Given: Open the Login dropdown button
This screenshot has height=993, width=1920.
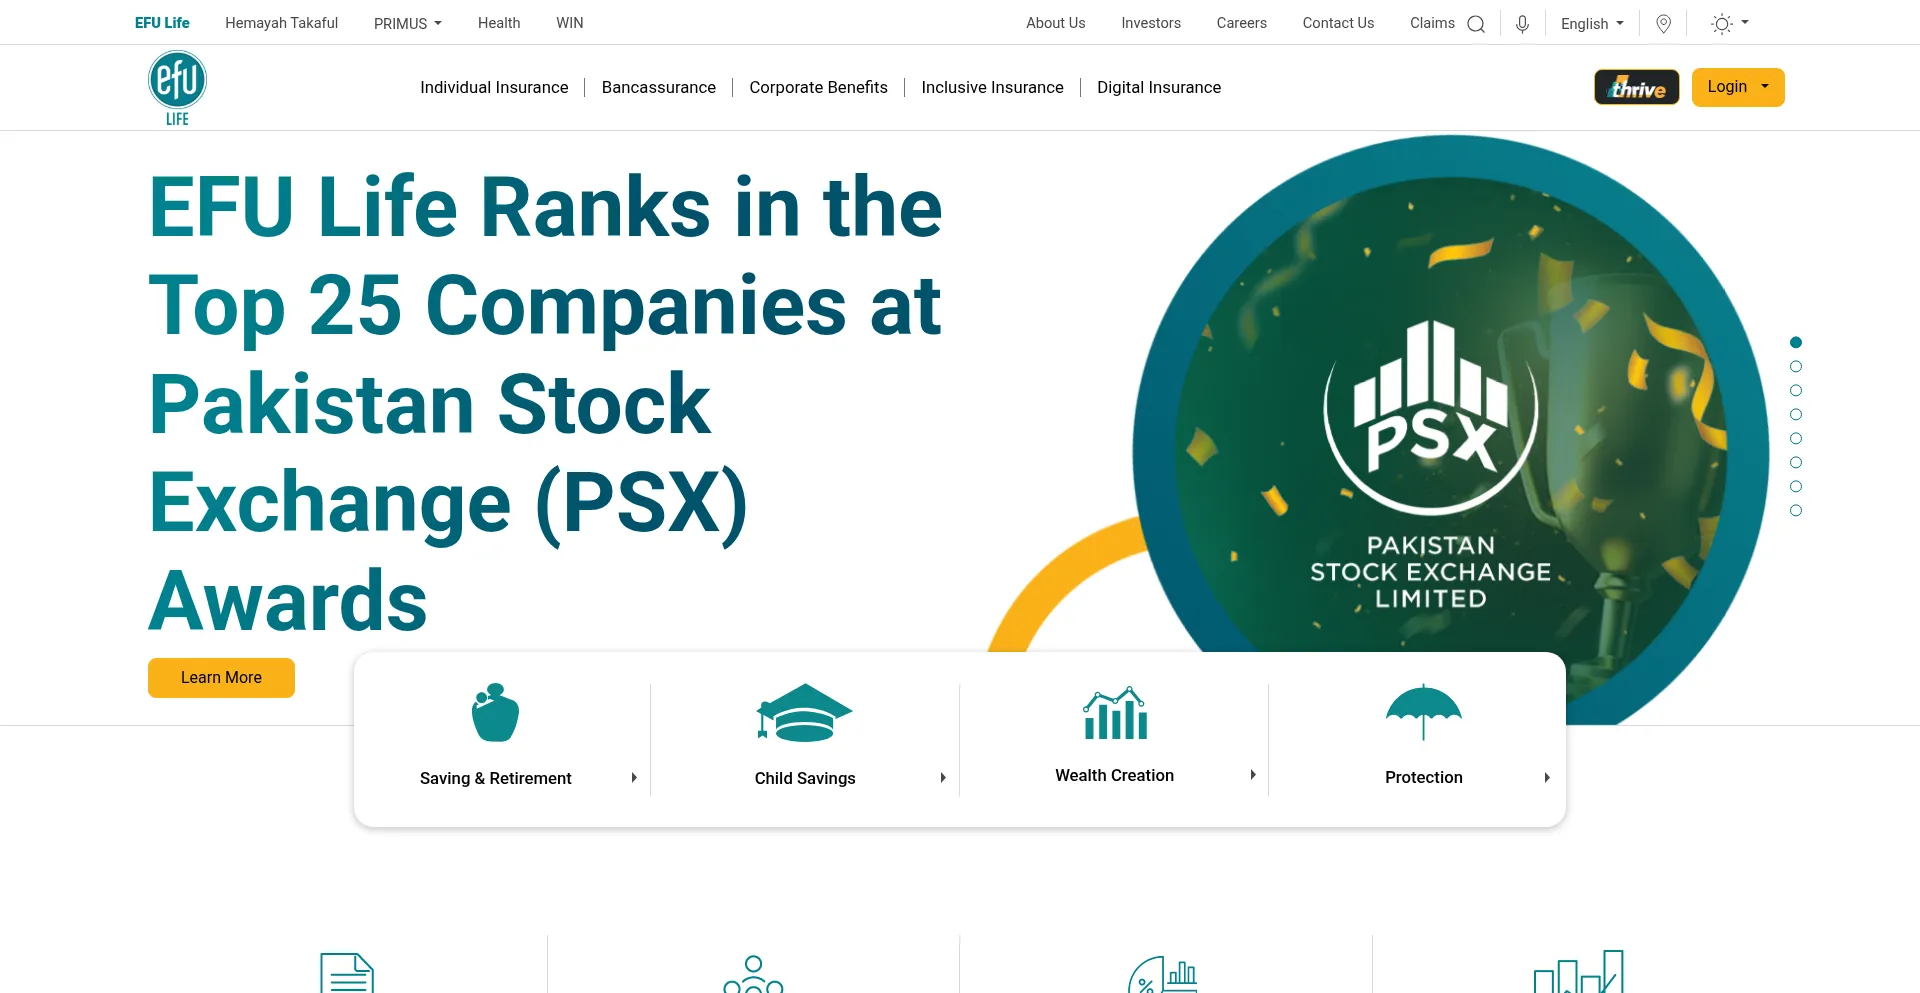Looking at the screenshot, I should 1737,87.
